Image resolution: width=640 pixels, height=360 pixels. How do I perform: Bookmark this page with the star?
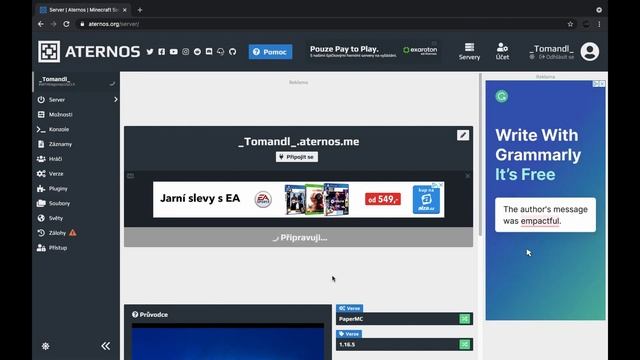tap(570, 24)
